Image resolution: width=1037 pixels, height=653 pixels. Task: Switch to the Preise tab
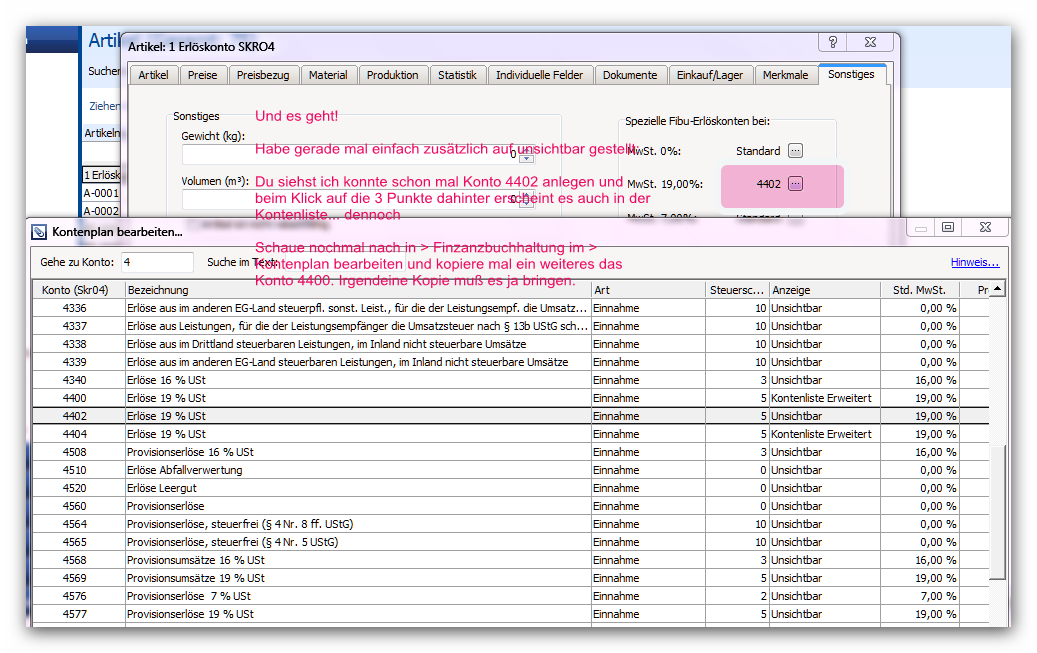pyautogui.click(x=202, y=75)
